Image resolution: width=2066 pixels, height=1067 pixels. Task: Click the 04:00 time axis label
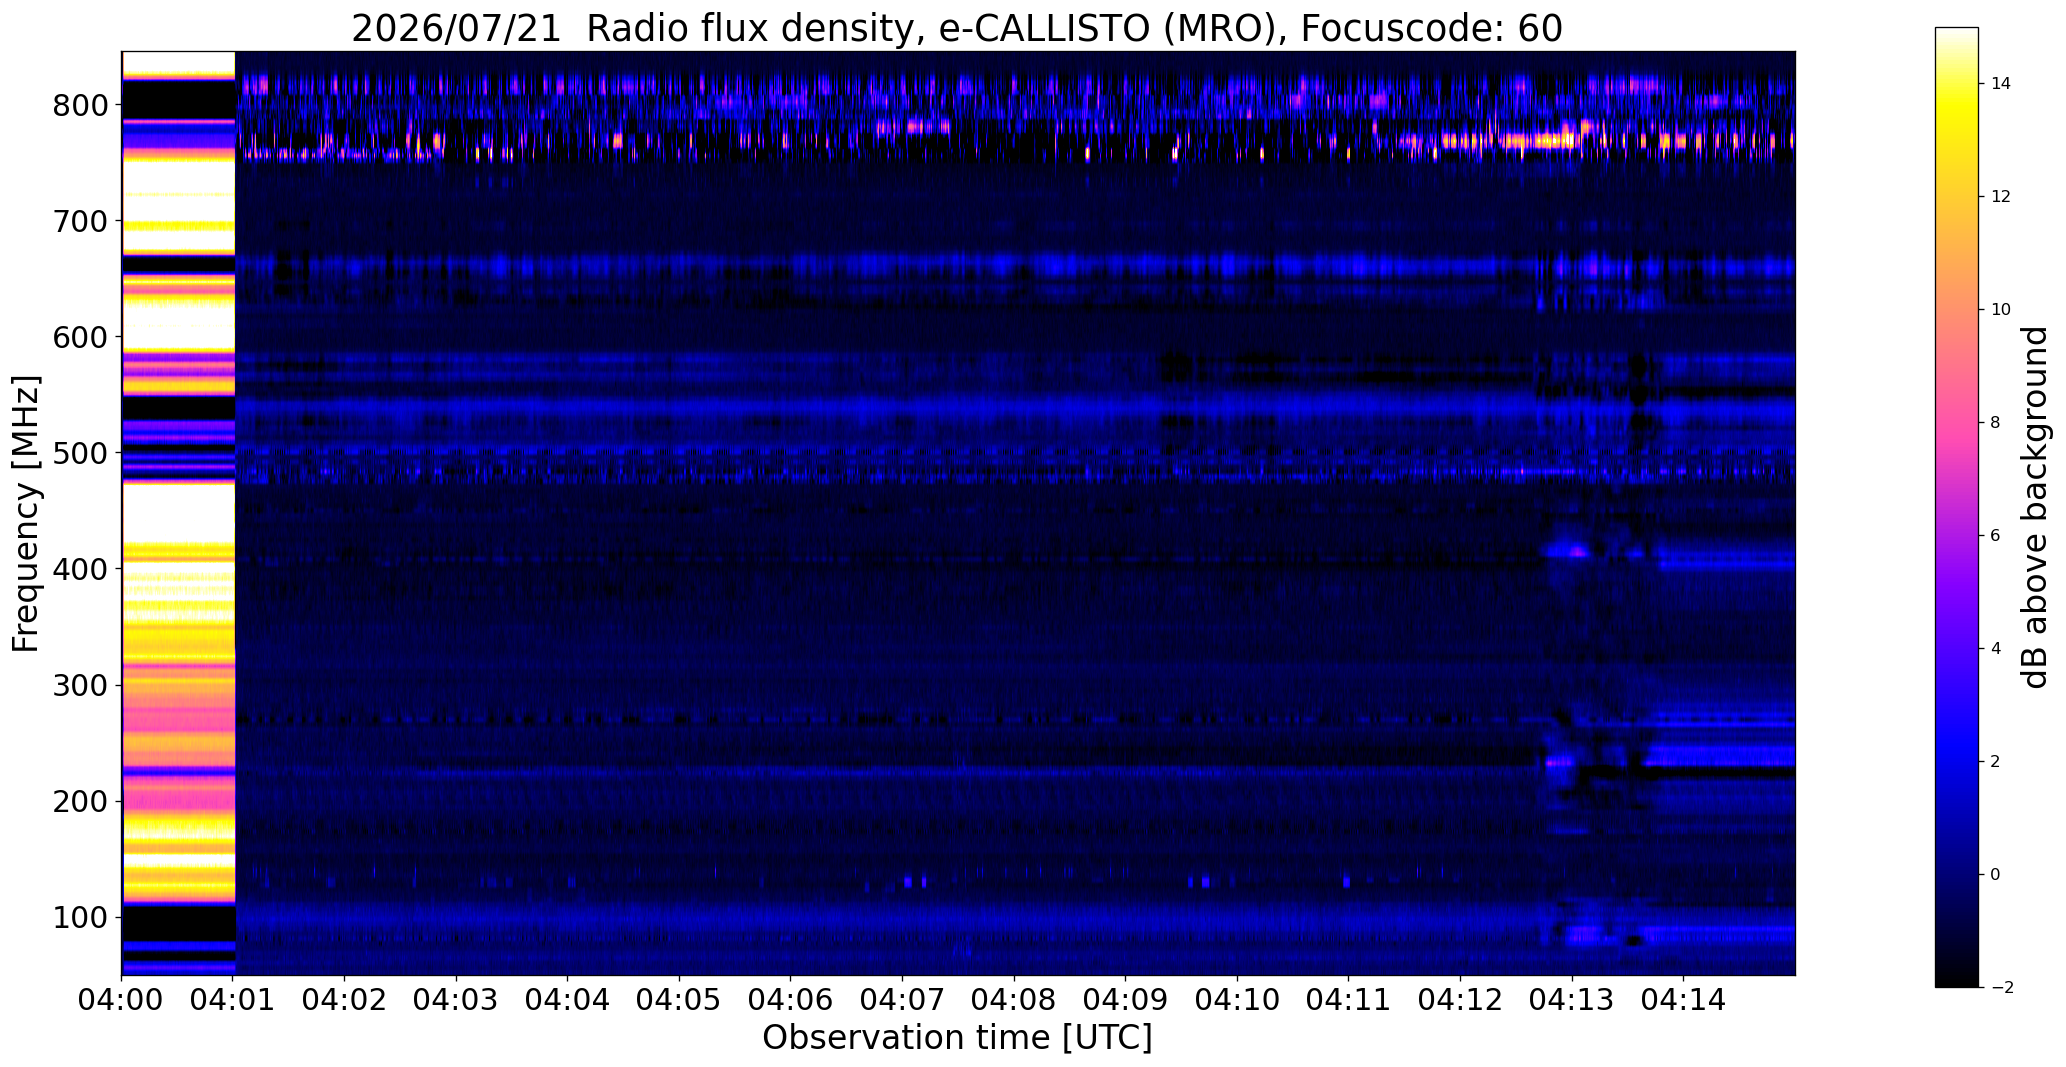pyautogui.click(x=122, y=999)
